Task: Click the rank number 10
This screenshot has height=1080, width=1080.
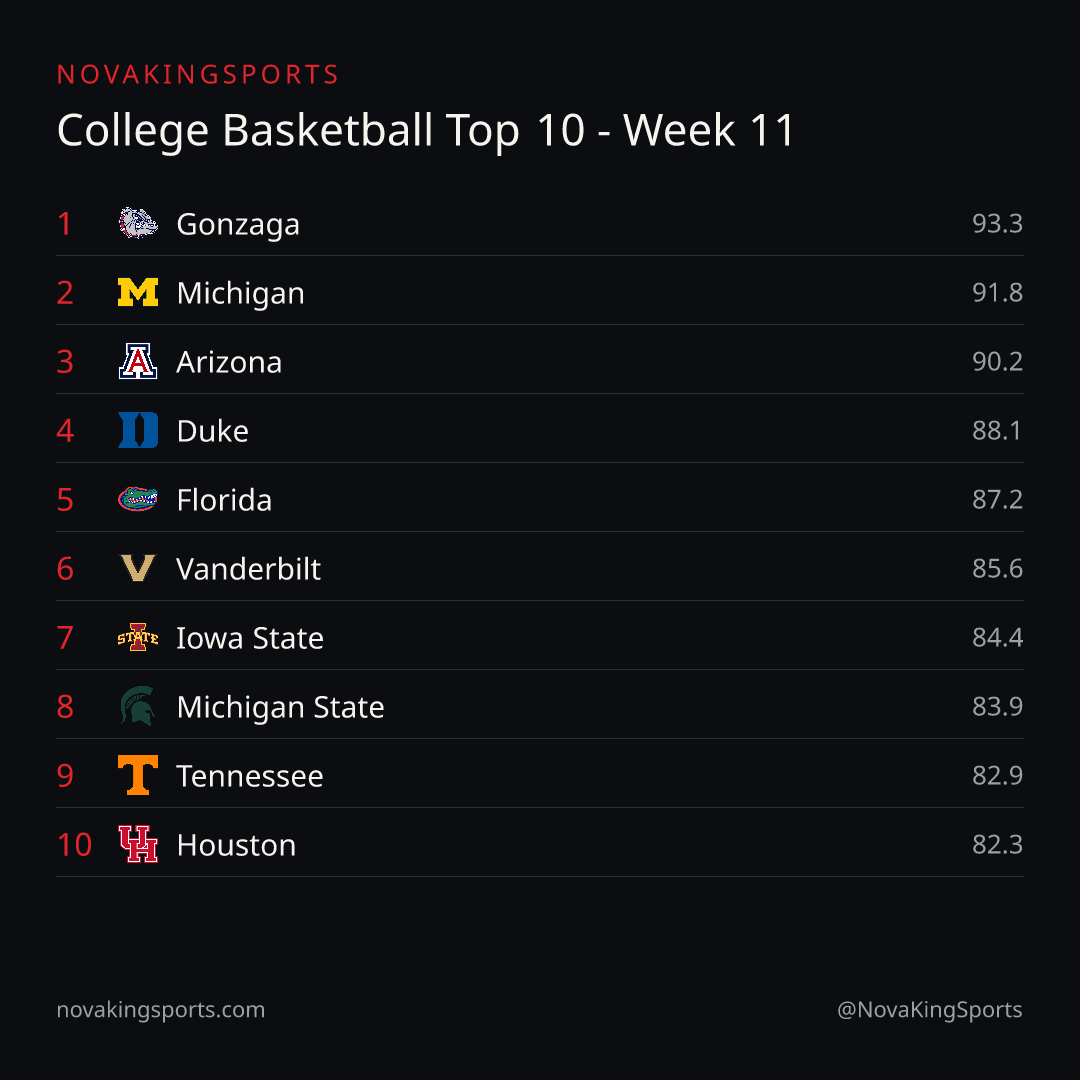Action: (74, 844)
